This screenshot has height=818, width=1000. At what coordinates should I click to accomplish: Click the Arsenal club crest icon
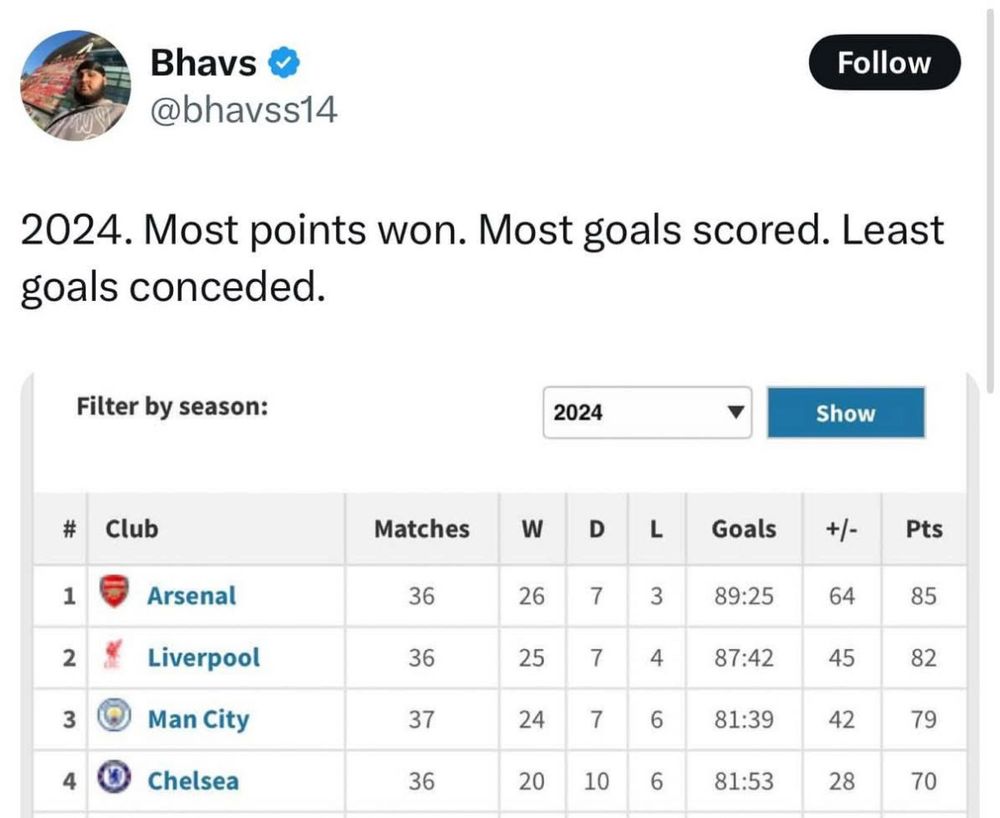[x=116, y=594]
